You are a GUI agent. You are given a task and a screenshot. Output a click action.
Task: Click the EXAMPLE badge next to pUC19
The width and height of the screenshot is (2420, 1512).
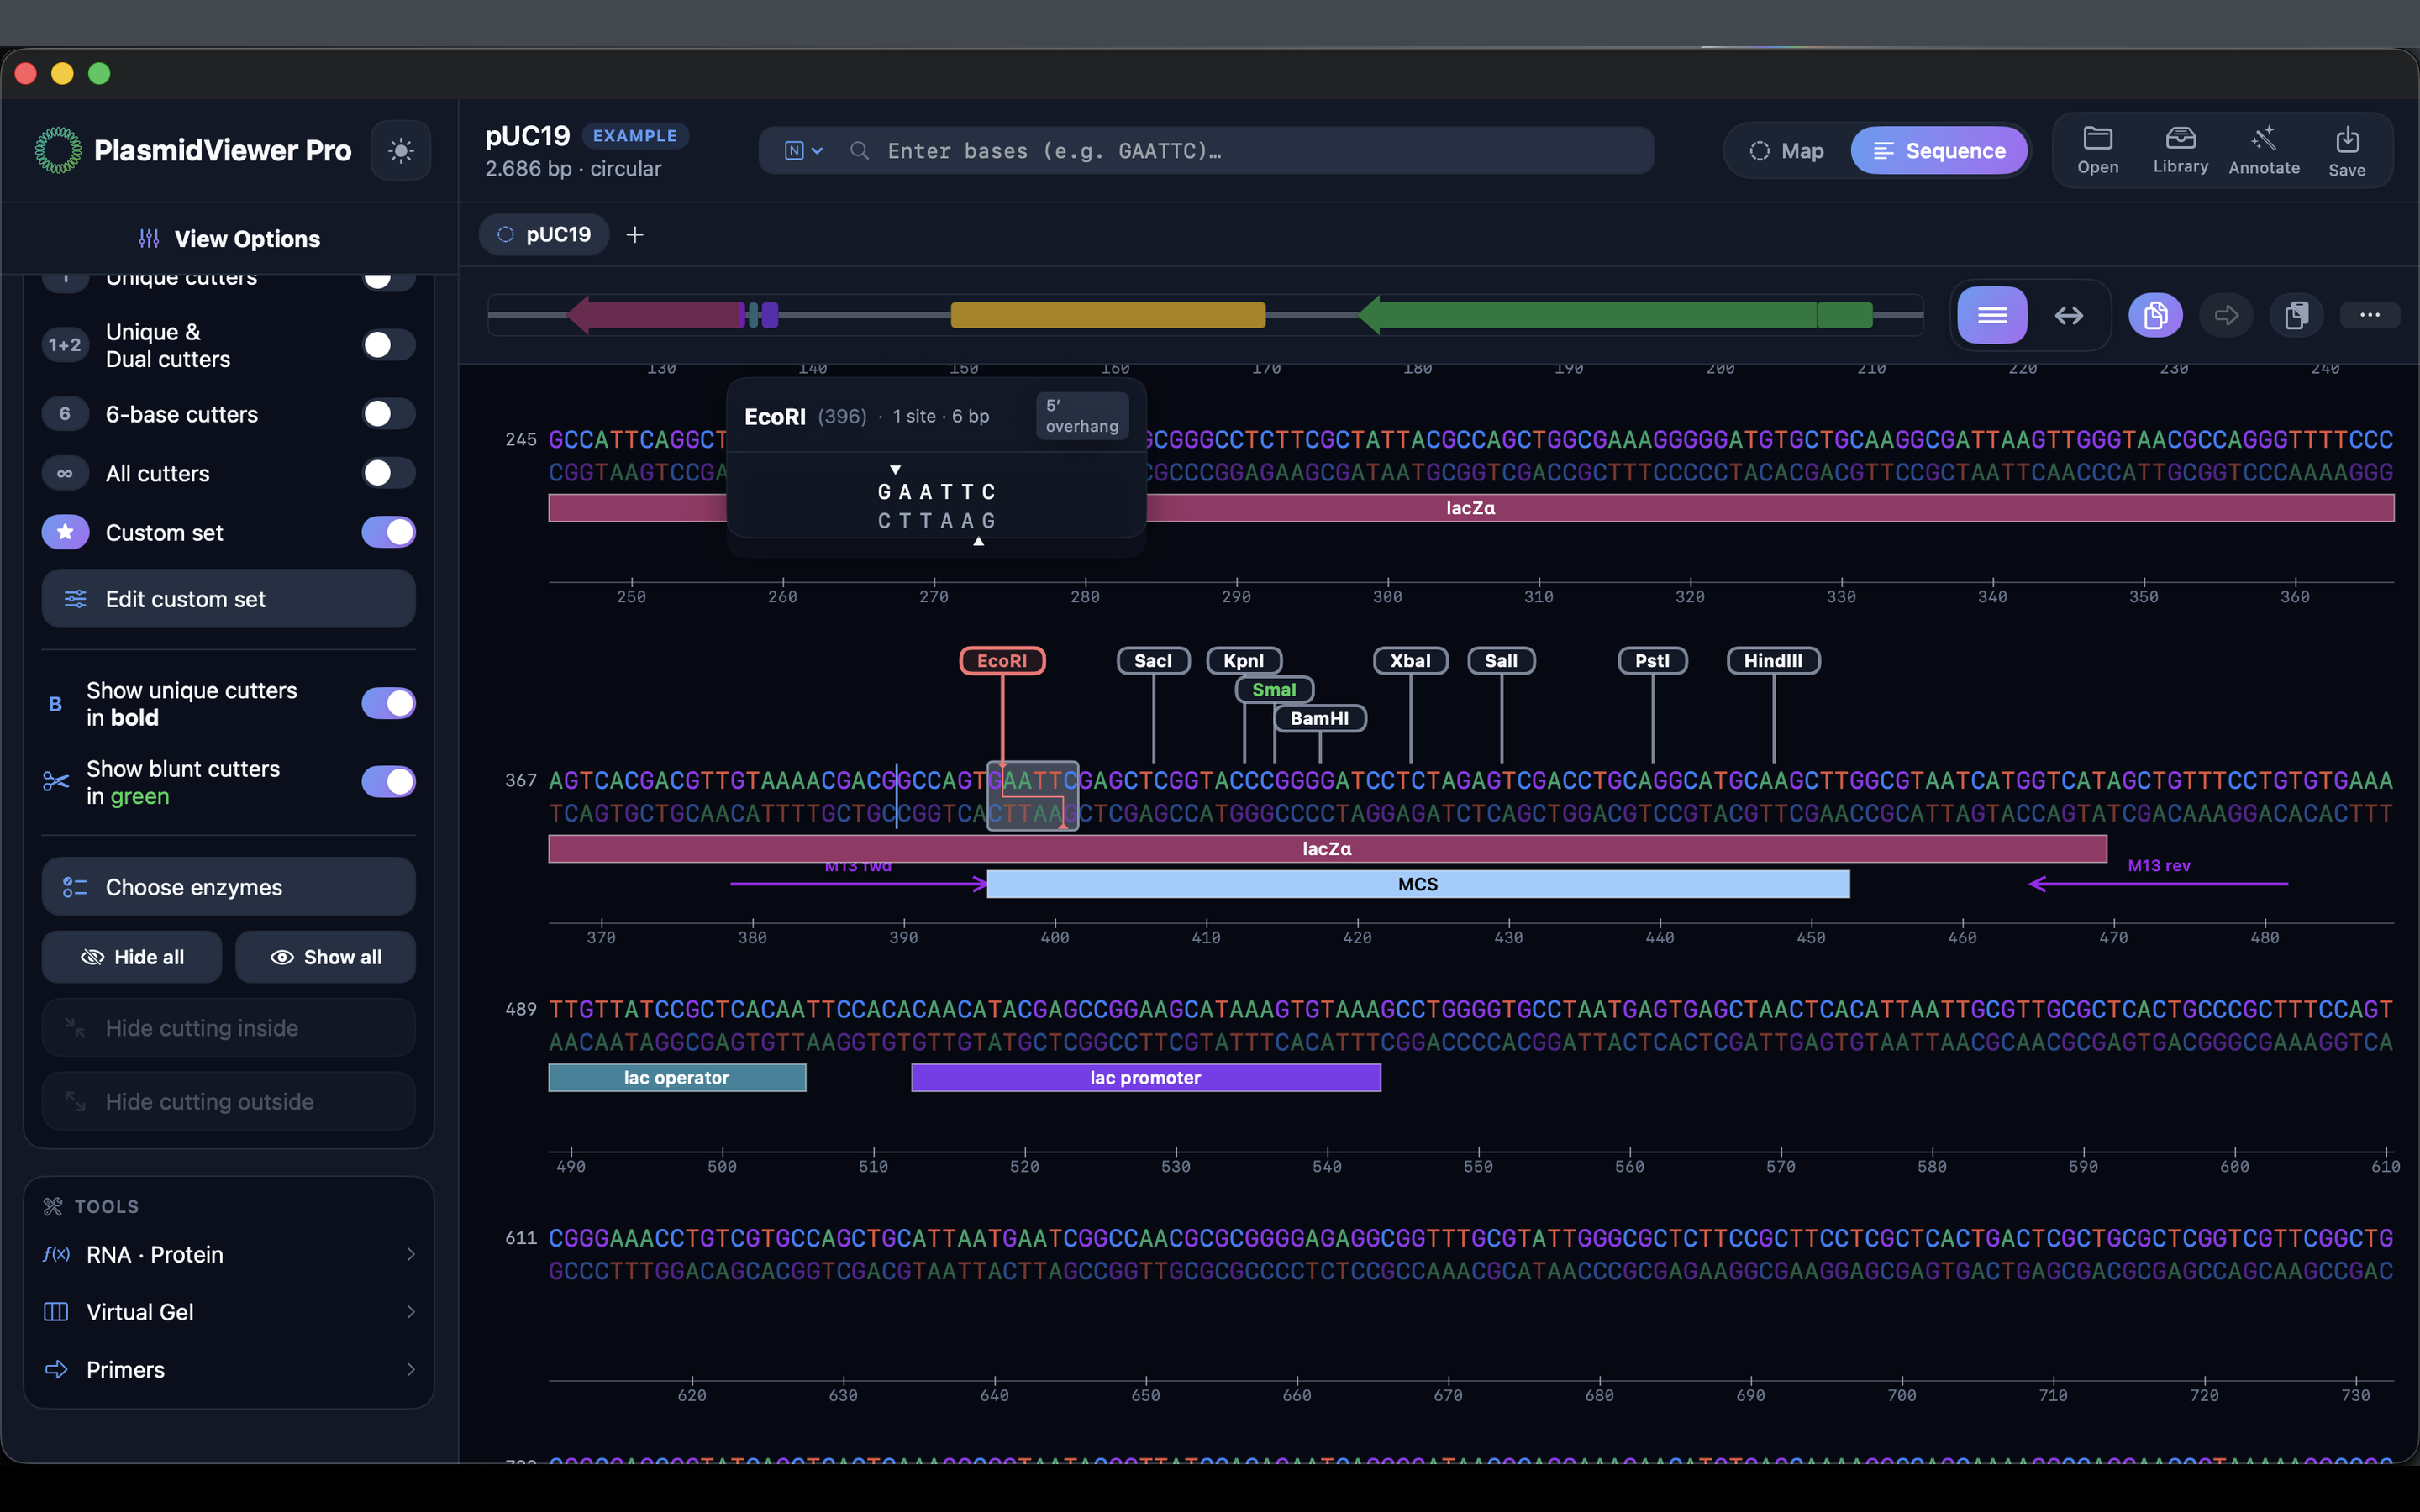click(x=635, y=136)
